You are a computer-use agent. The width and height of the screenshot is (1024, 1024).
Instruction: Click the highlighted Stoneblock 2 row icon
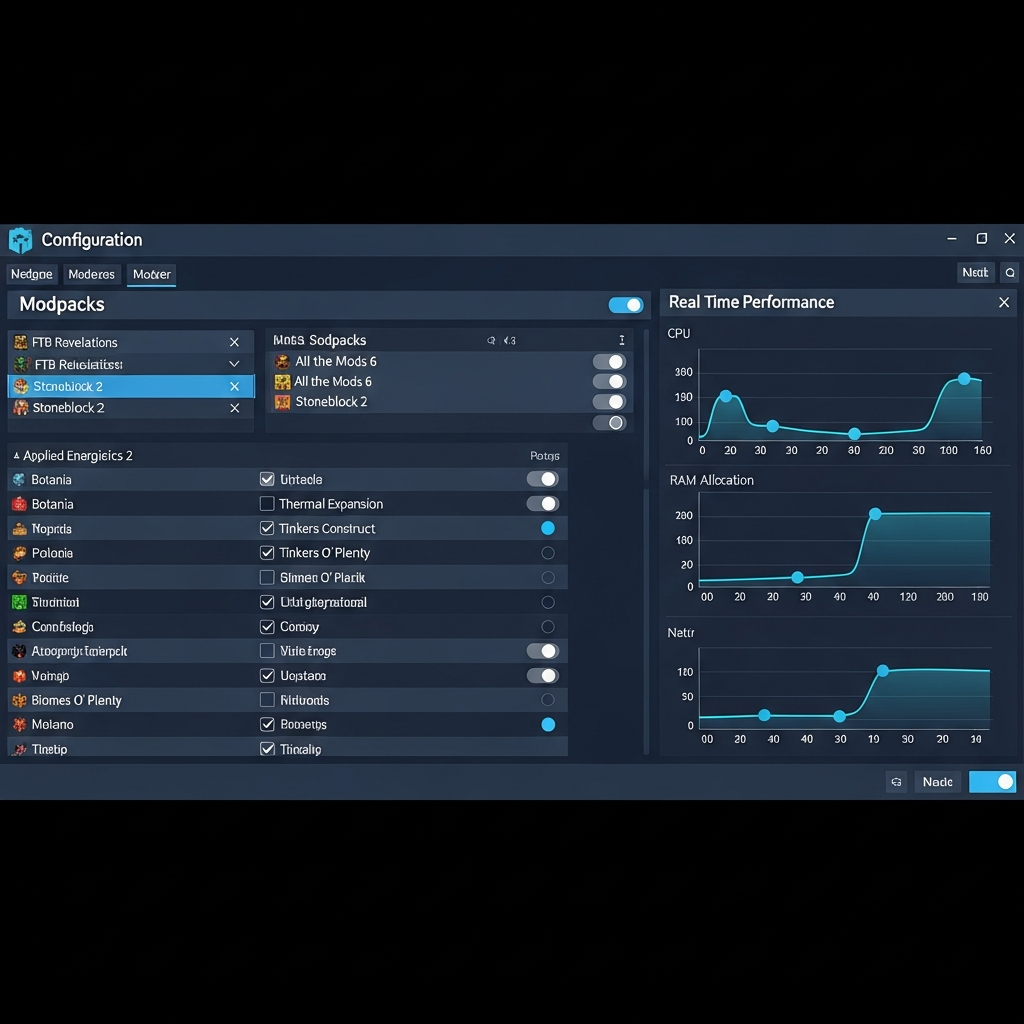tap(21, 386)
